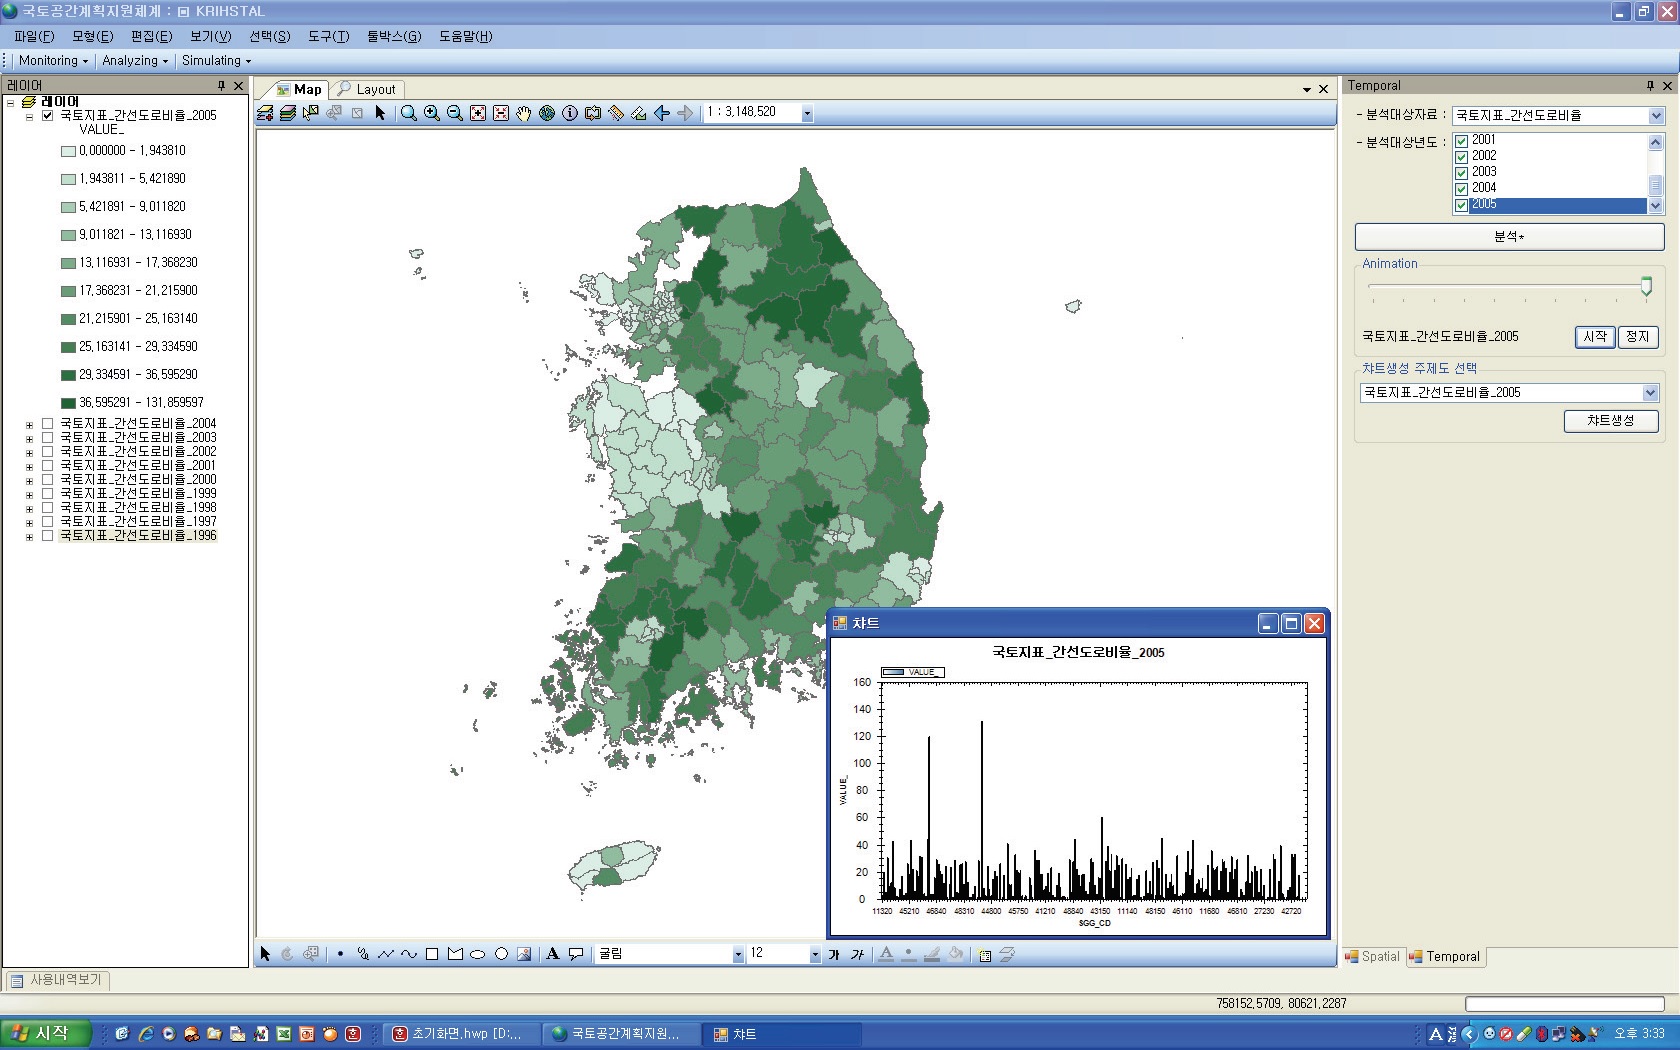This screenshot has width=1680, height=1050.
Task: Click legend swatch 0,000000 - 1,943810
Action: [68, 151]
